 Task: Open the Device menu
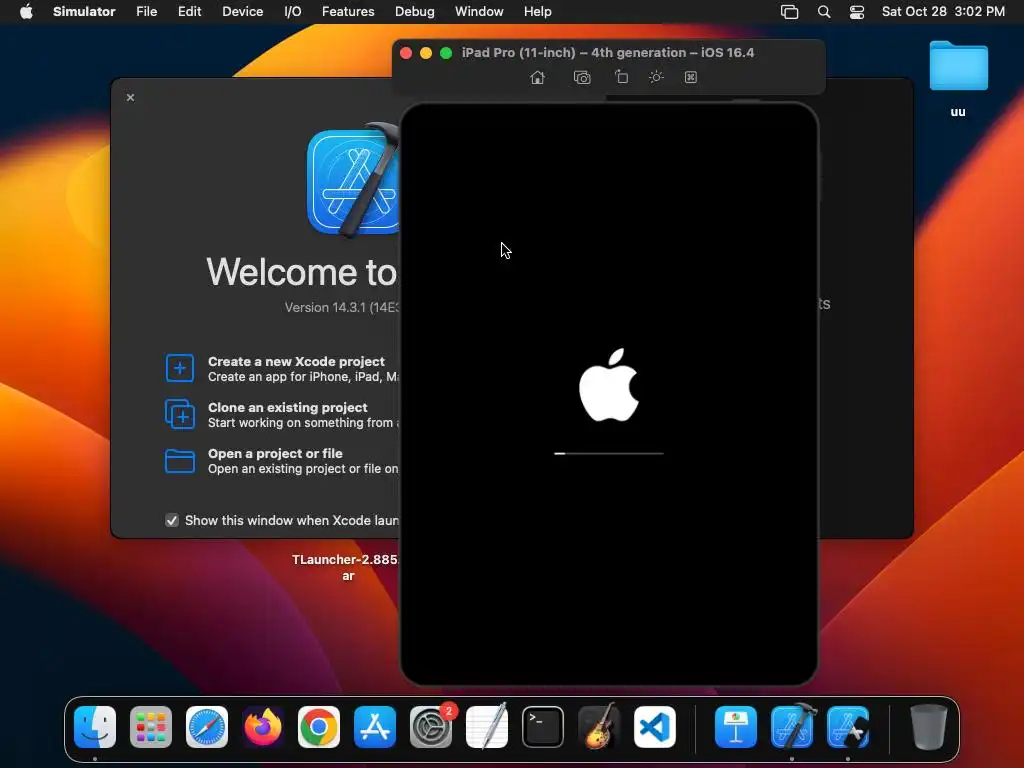pyautogui.click(x=242, y=11)
